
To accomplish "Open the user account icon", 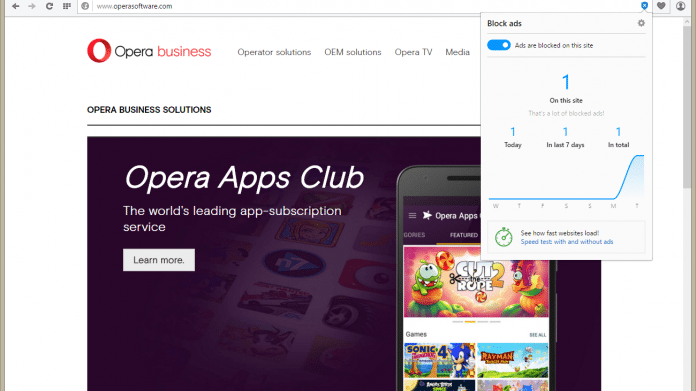I will point(680,6).
